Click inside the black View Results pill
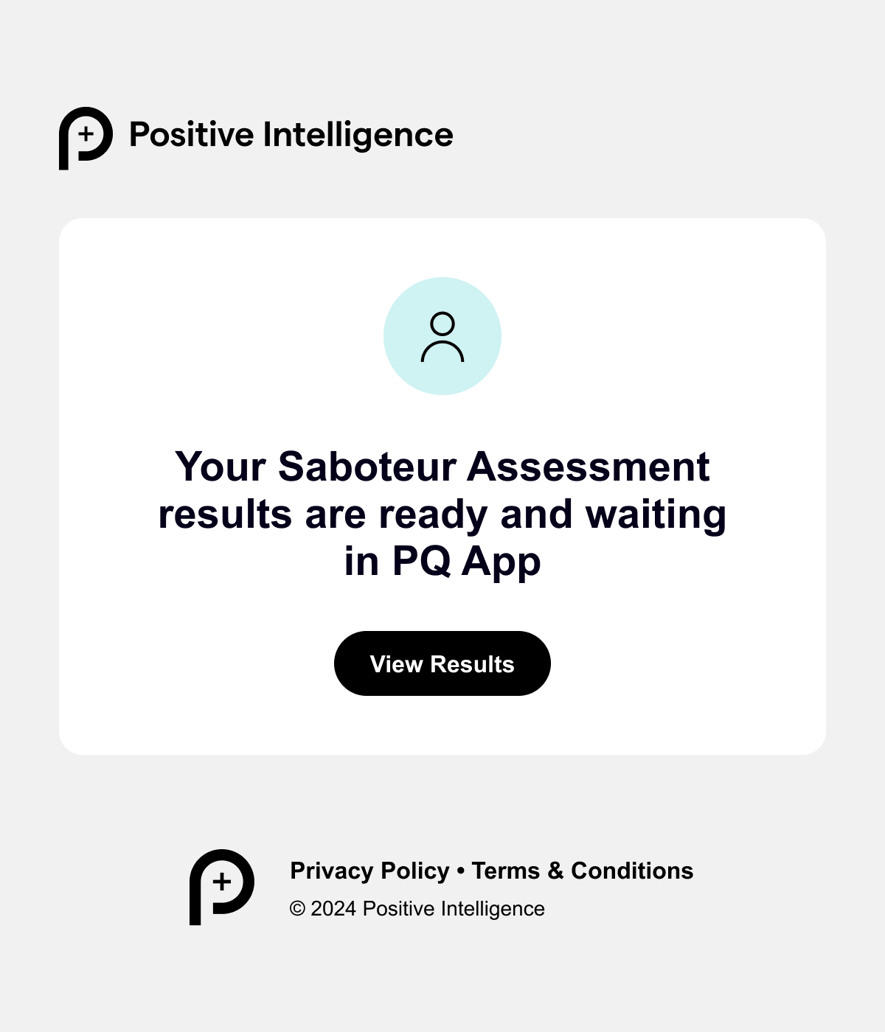Viewport: 885px width, 1032px height. [x=442, y=663]
